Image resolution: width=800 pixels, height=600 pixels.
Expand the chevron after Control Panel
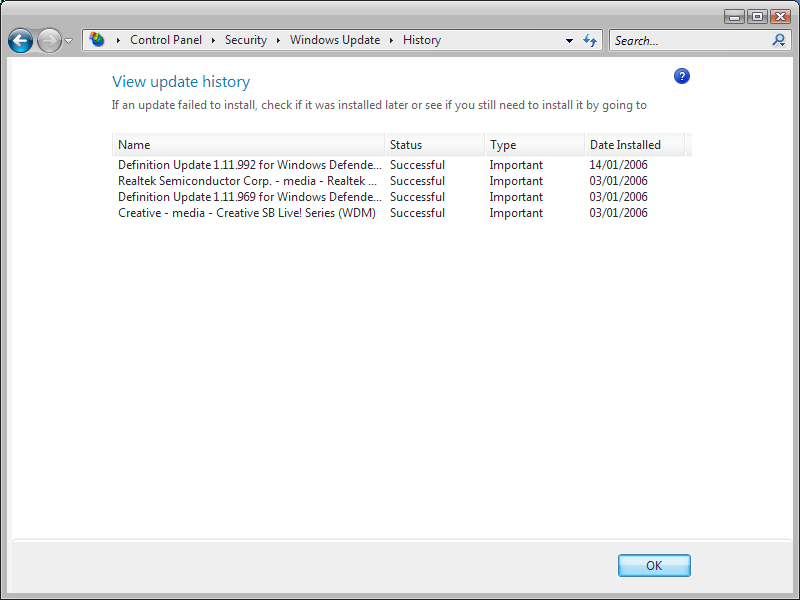(213, 40)
